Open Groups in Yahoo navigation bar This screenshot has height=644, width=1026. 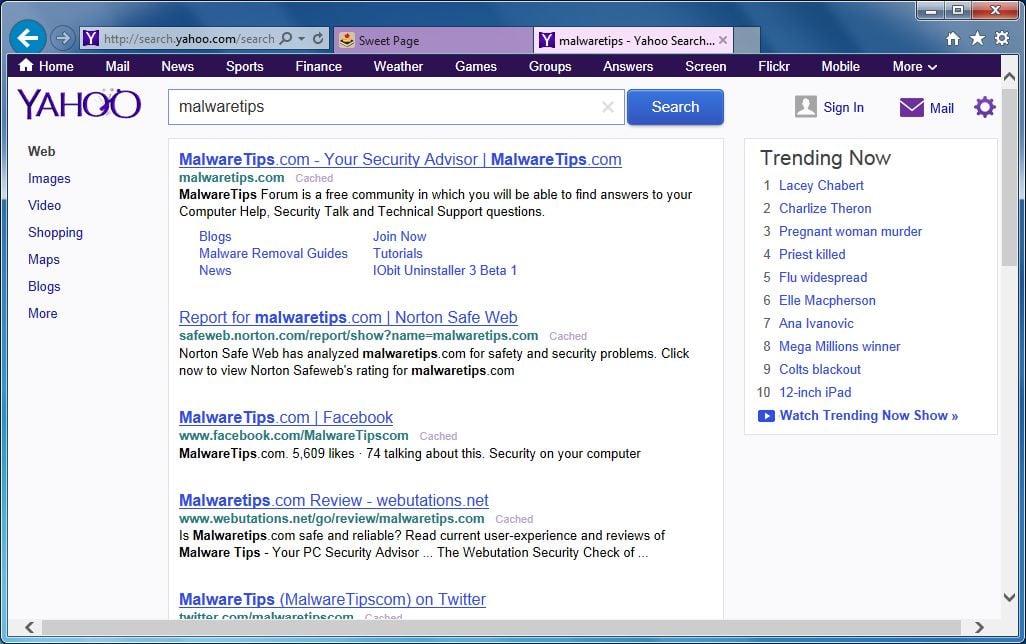(x=550, y=66)
